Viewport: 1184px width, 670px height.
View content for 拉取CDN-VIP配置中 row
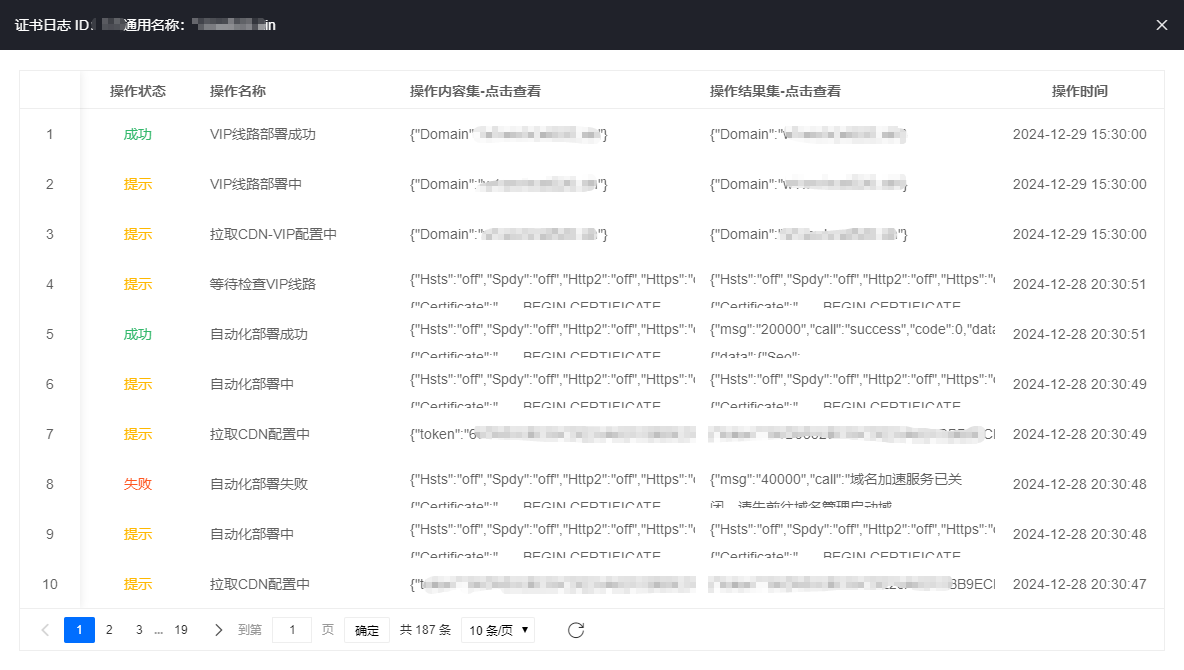tap(508, 234)
